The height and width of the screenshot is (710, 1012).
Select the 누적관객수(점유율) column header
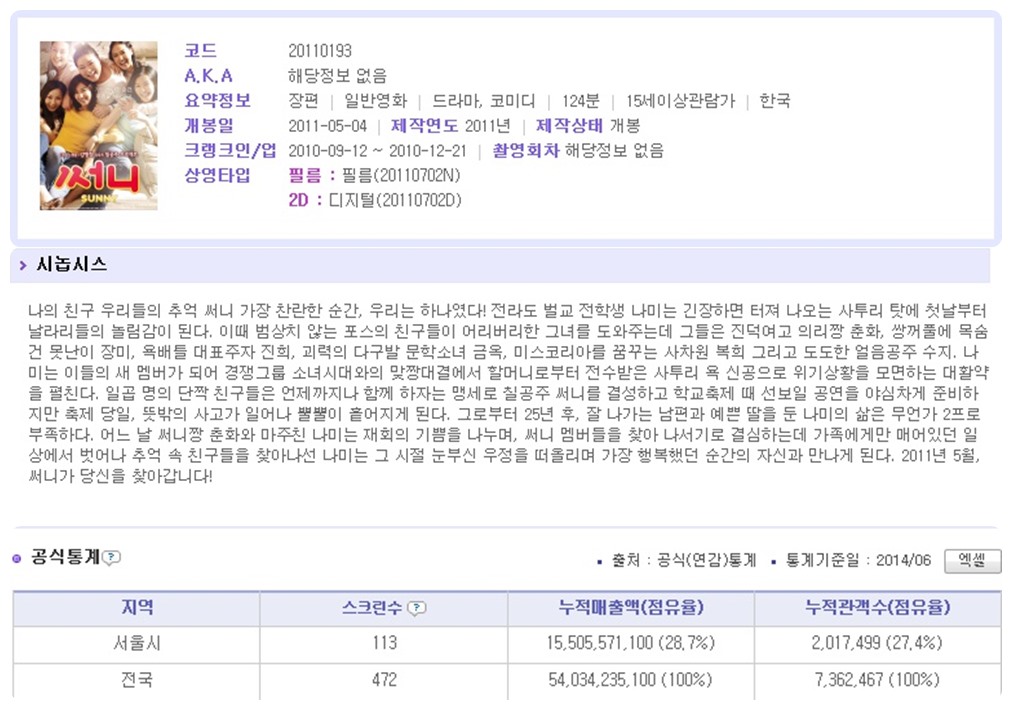pyautogui.click(x=877, y=608)
